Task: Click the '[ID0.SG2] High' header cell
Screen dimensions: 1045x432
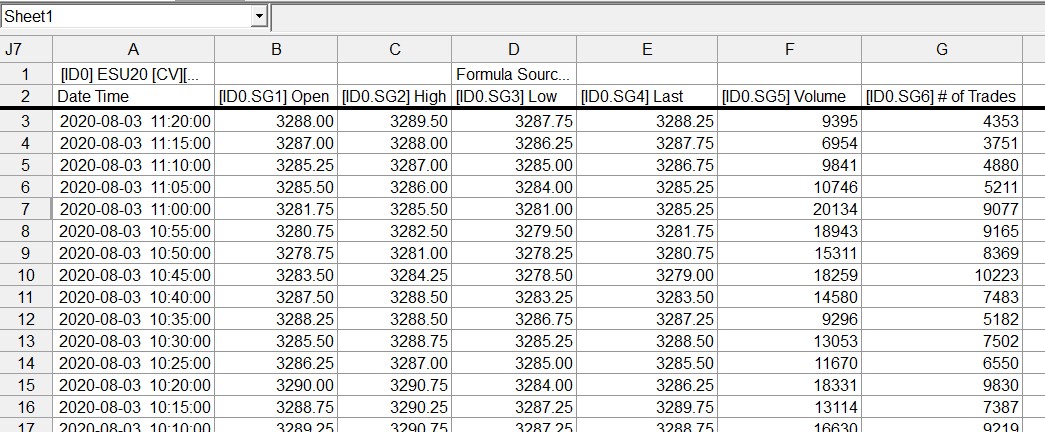Action: (395, 96)
